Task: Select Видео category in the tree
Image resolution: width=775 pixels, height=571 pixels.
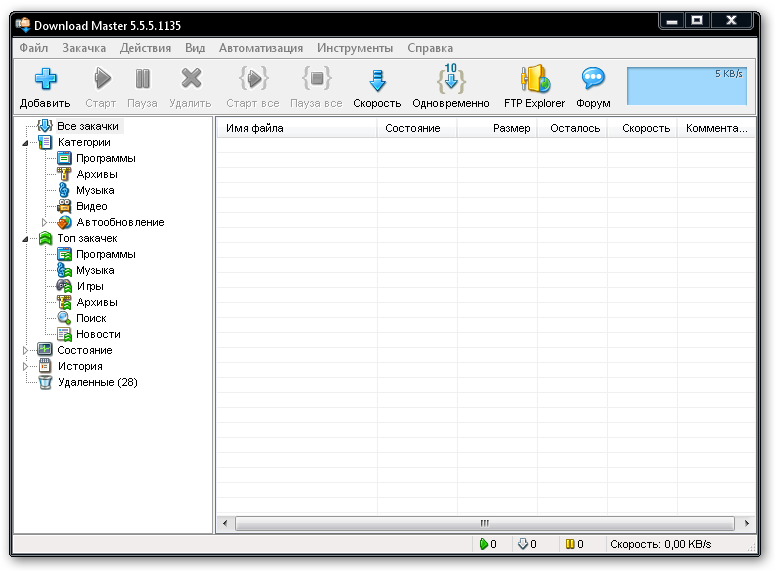Action: coord(91,206)
